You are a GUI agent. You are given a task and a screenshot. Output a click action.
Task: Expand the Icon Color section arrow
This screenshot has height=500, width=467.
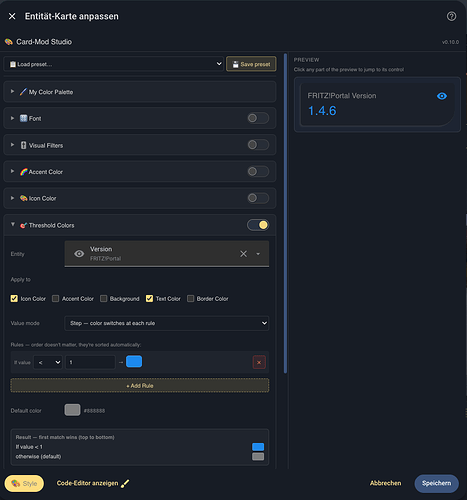click(12, 198)
